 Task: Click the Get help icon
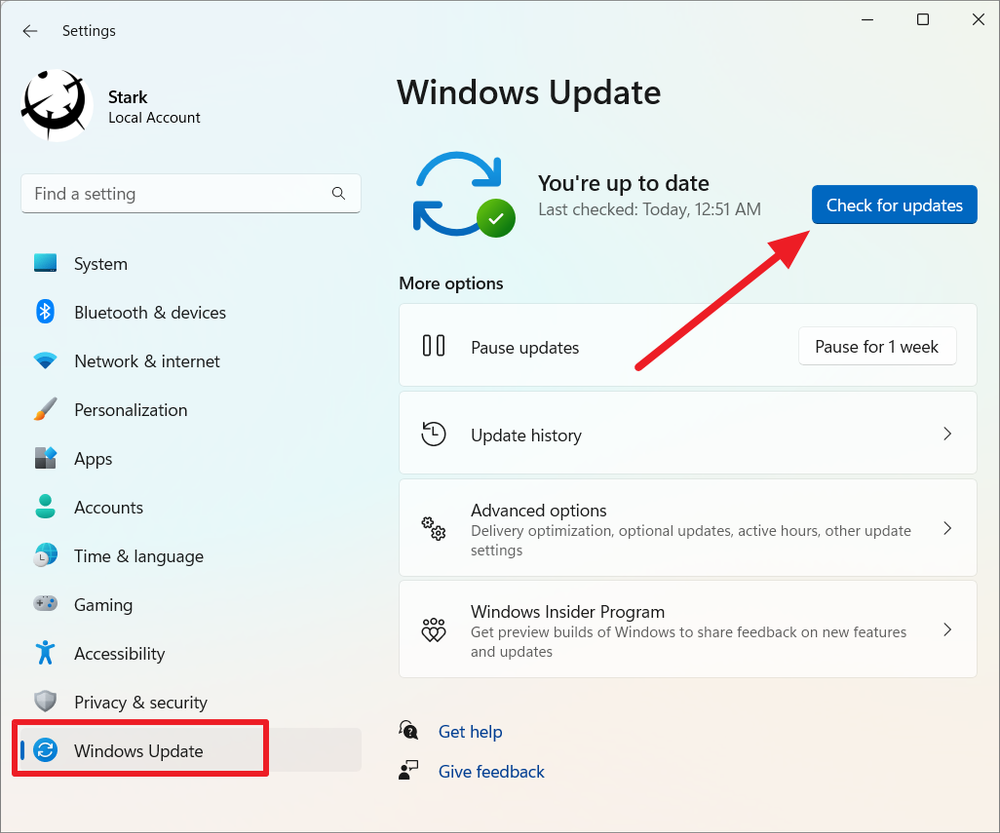408,730
